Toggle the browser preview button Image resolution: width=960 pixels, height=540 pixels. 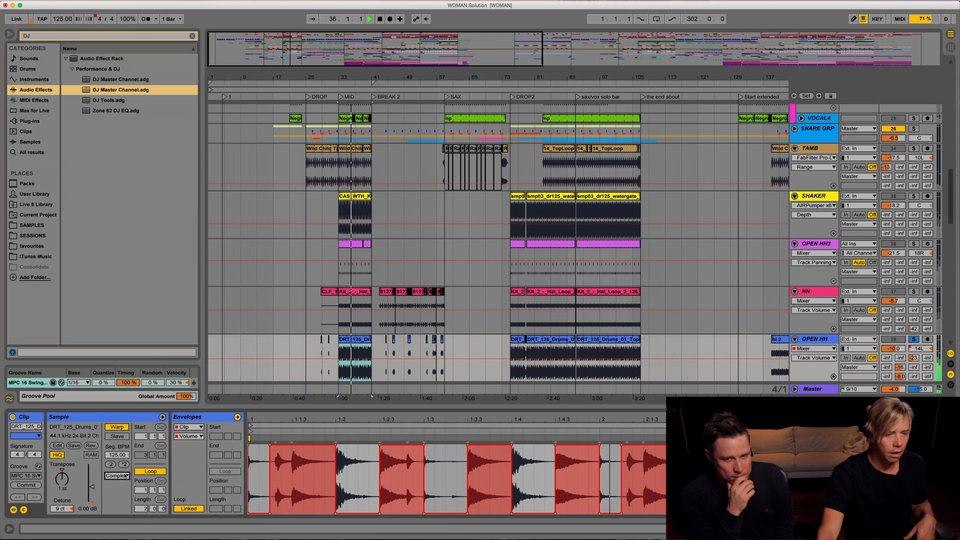coord(12,352)
